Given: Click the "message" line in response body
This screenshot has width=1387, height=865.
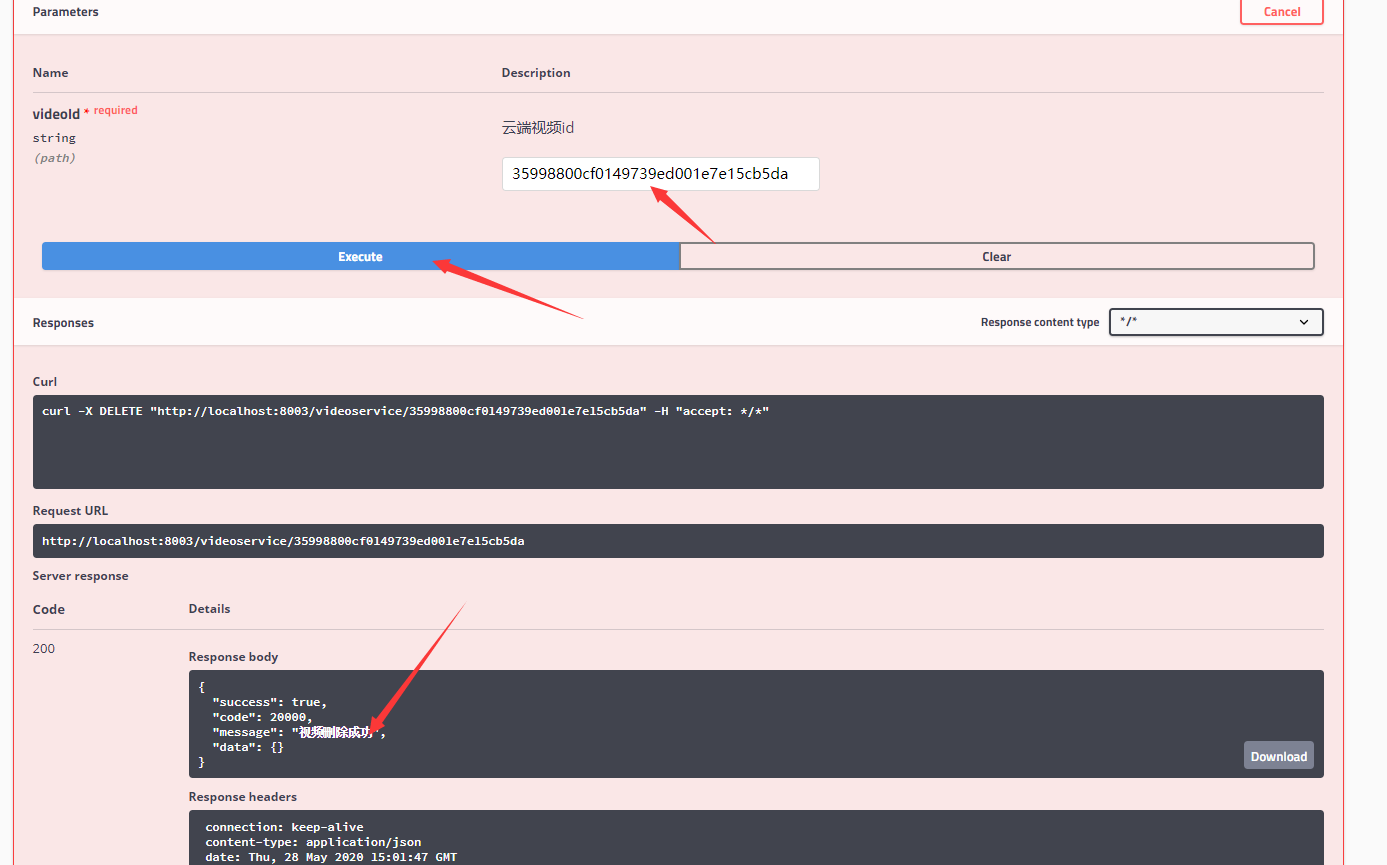Looking at the screenshot, I should pos(299,732).
